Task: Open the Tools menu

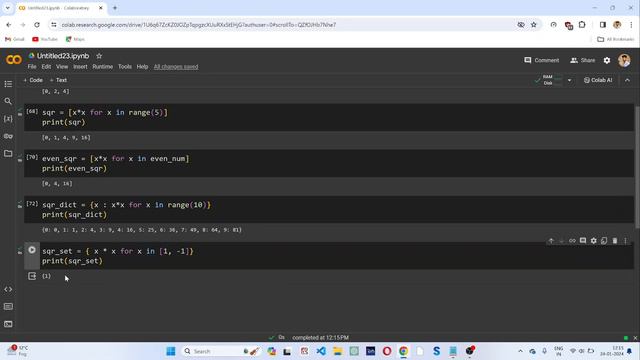Action: pyautogui.click(x=125, y=67)
